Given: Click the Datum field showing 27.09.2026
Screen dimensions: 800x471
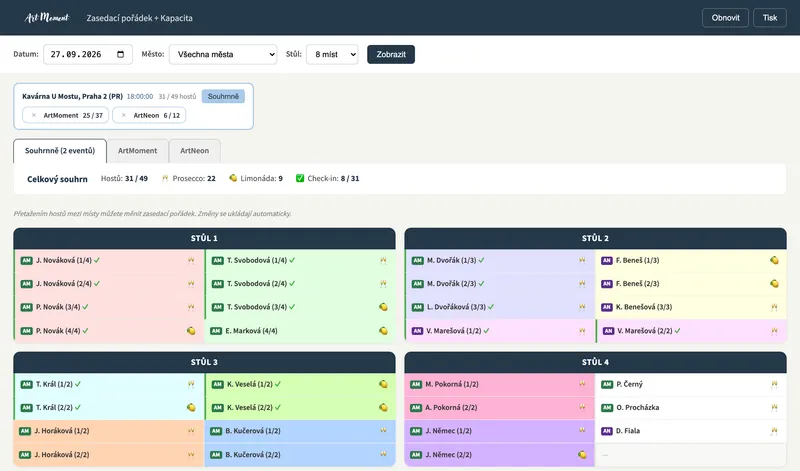Looking at the screenshot, I should (88, 54).
